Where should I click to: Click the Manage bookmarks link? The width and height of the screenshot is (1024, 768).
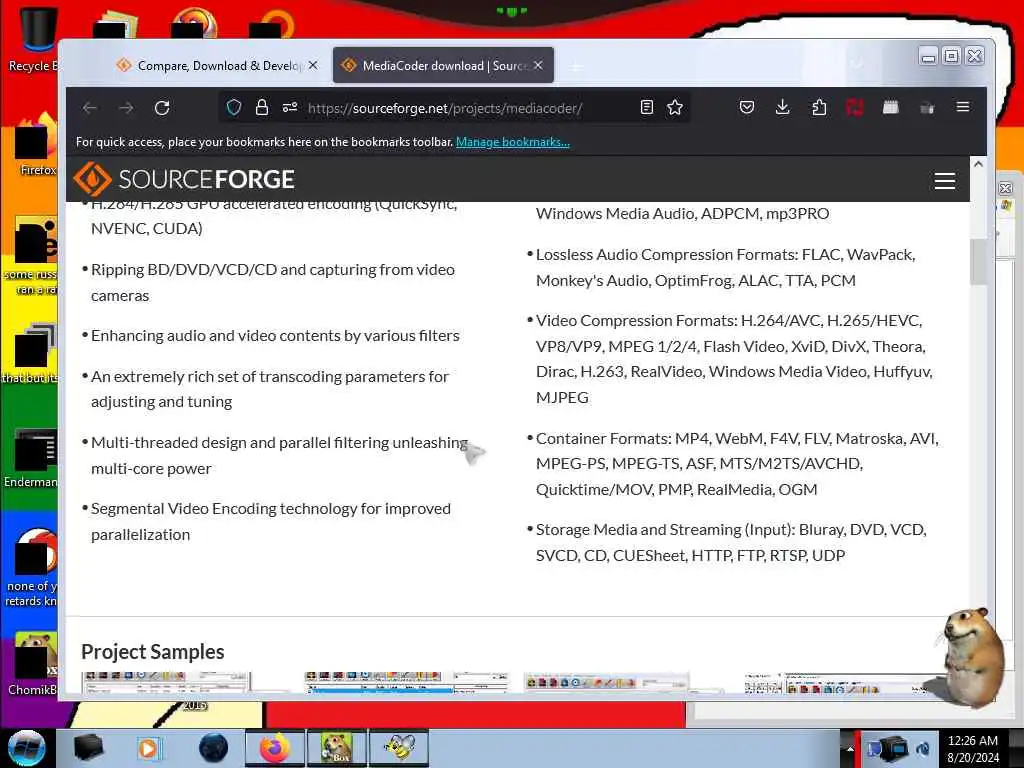point(513,142)
